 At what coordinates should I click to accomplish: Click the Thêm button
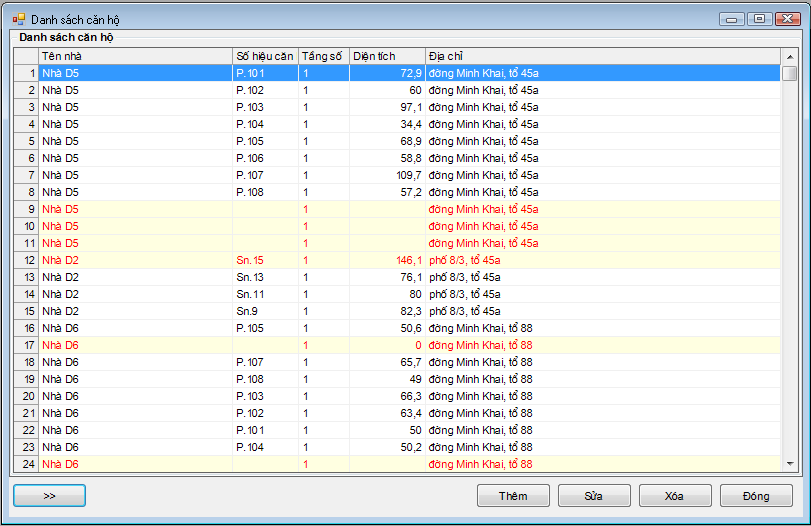point(512,496)
